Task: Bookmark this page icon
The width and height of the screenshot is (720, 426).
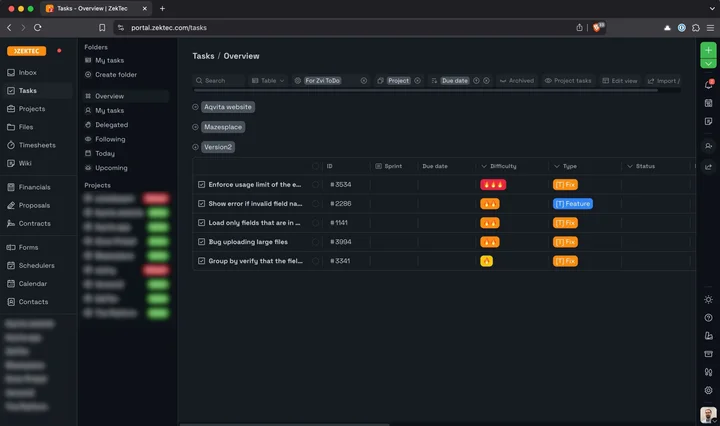Action: pos(102,28)
